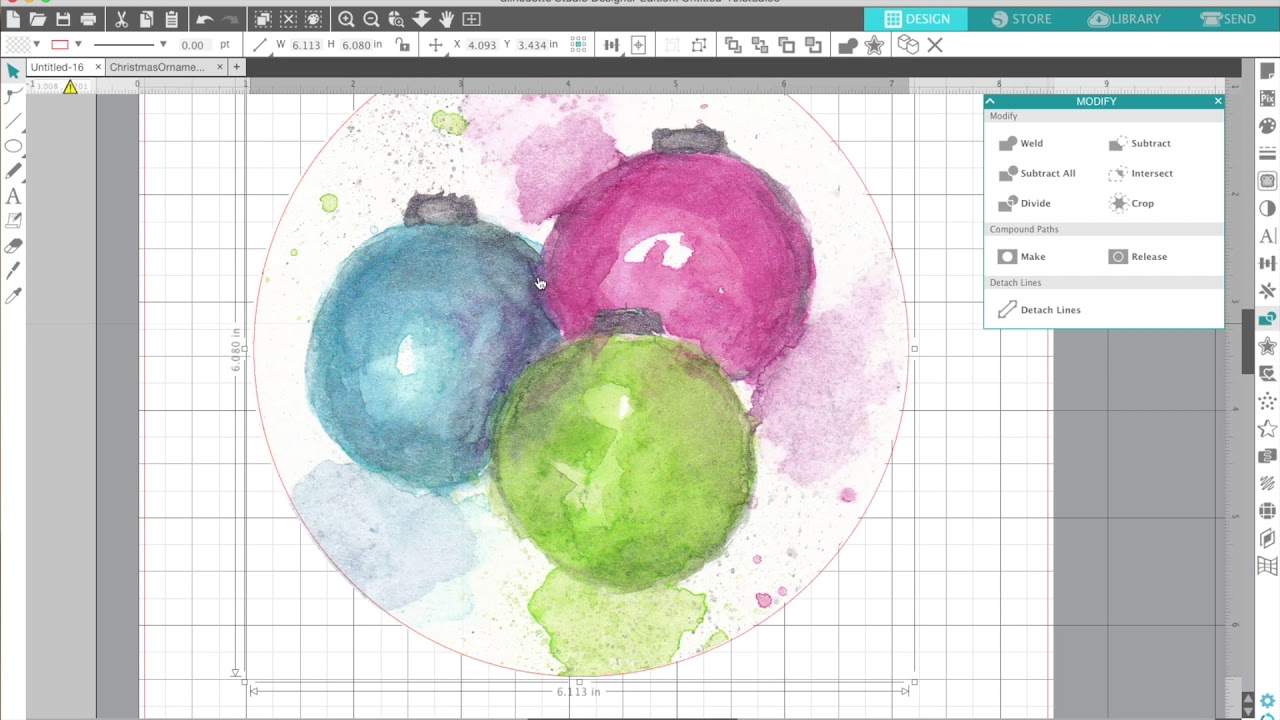Add a new document tab with plus

(237, 67)
